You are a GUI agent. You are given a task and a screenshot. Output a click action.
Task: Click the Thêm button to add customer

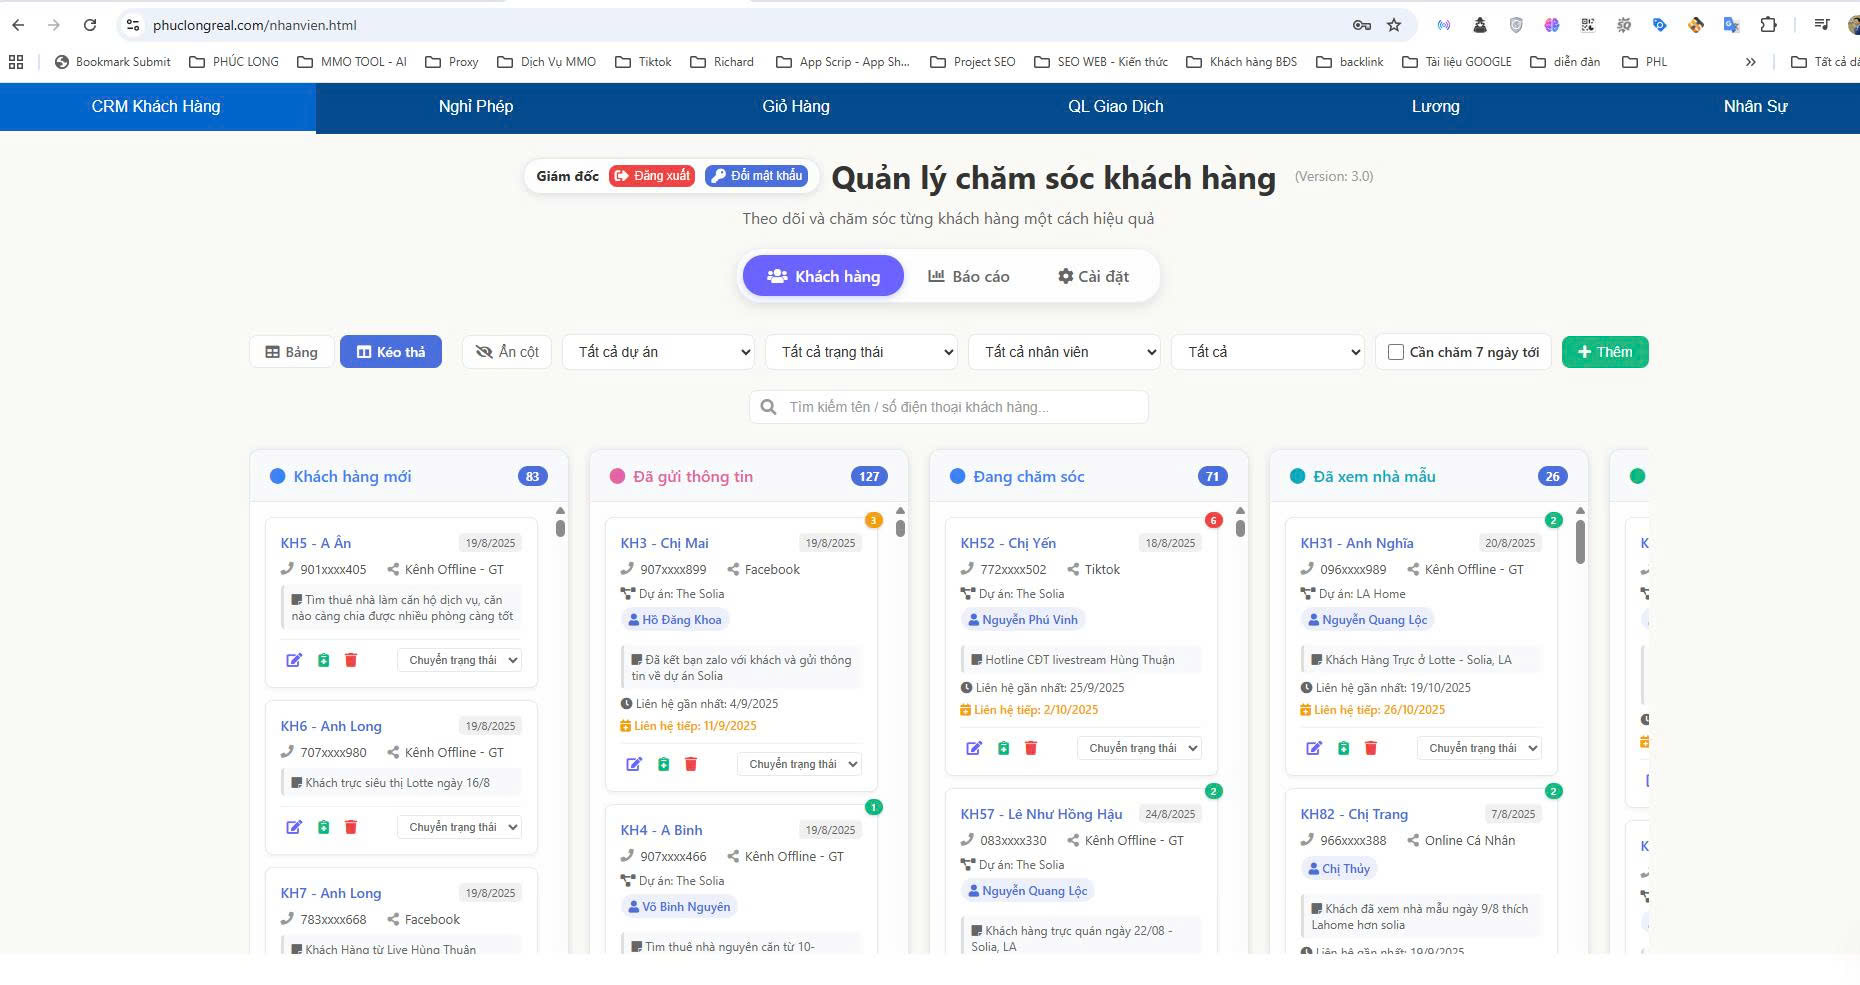click(1604, 351)
